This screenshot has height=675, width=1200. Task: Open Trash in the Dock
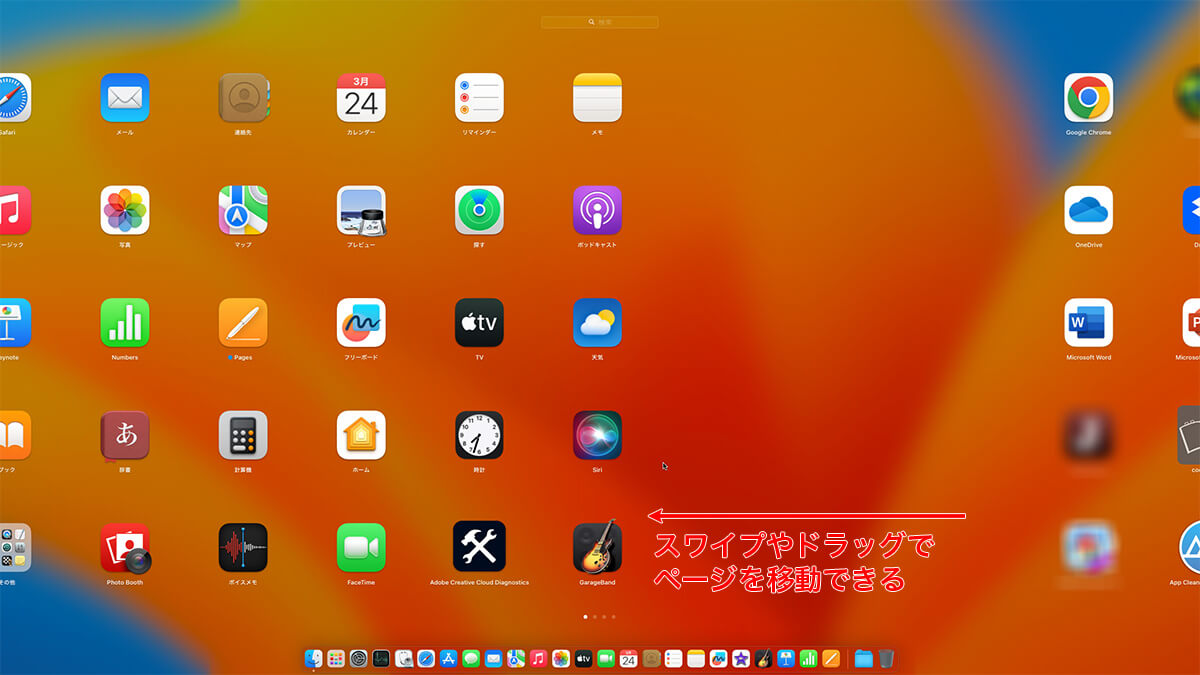coord(886,658)
